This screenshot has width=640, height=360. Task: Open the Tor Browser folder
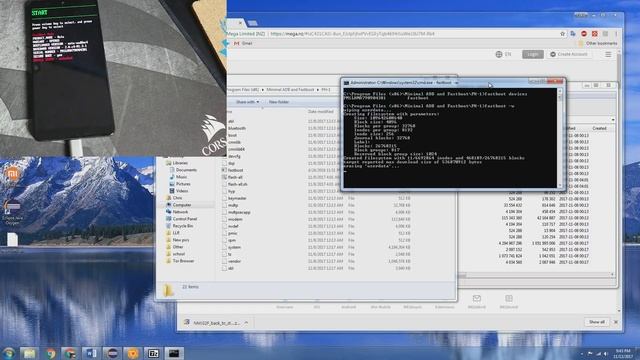click(183, 261)
